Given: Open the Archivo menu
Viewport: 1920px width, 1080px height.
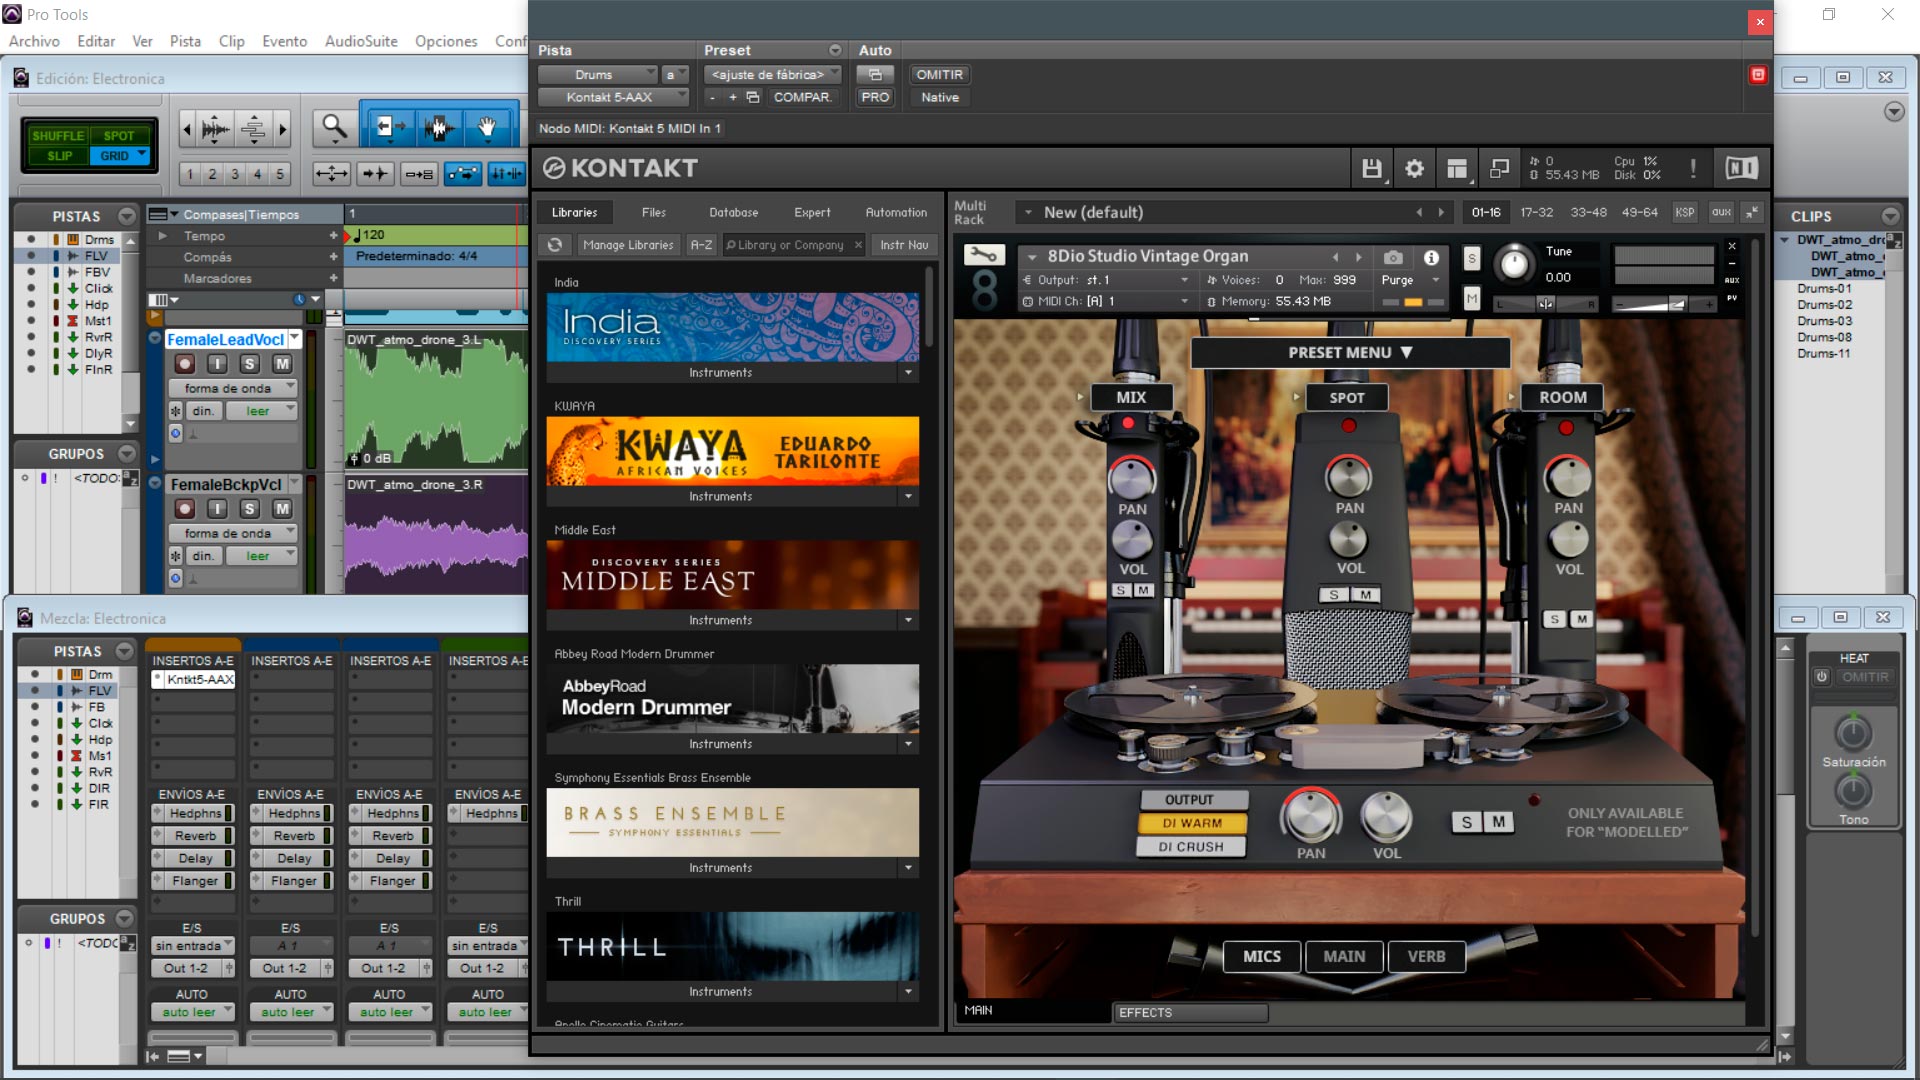Looking at the screenshot, I should click(x=34, y=41).
